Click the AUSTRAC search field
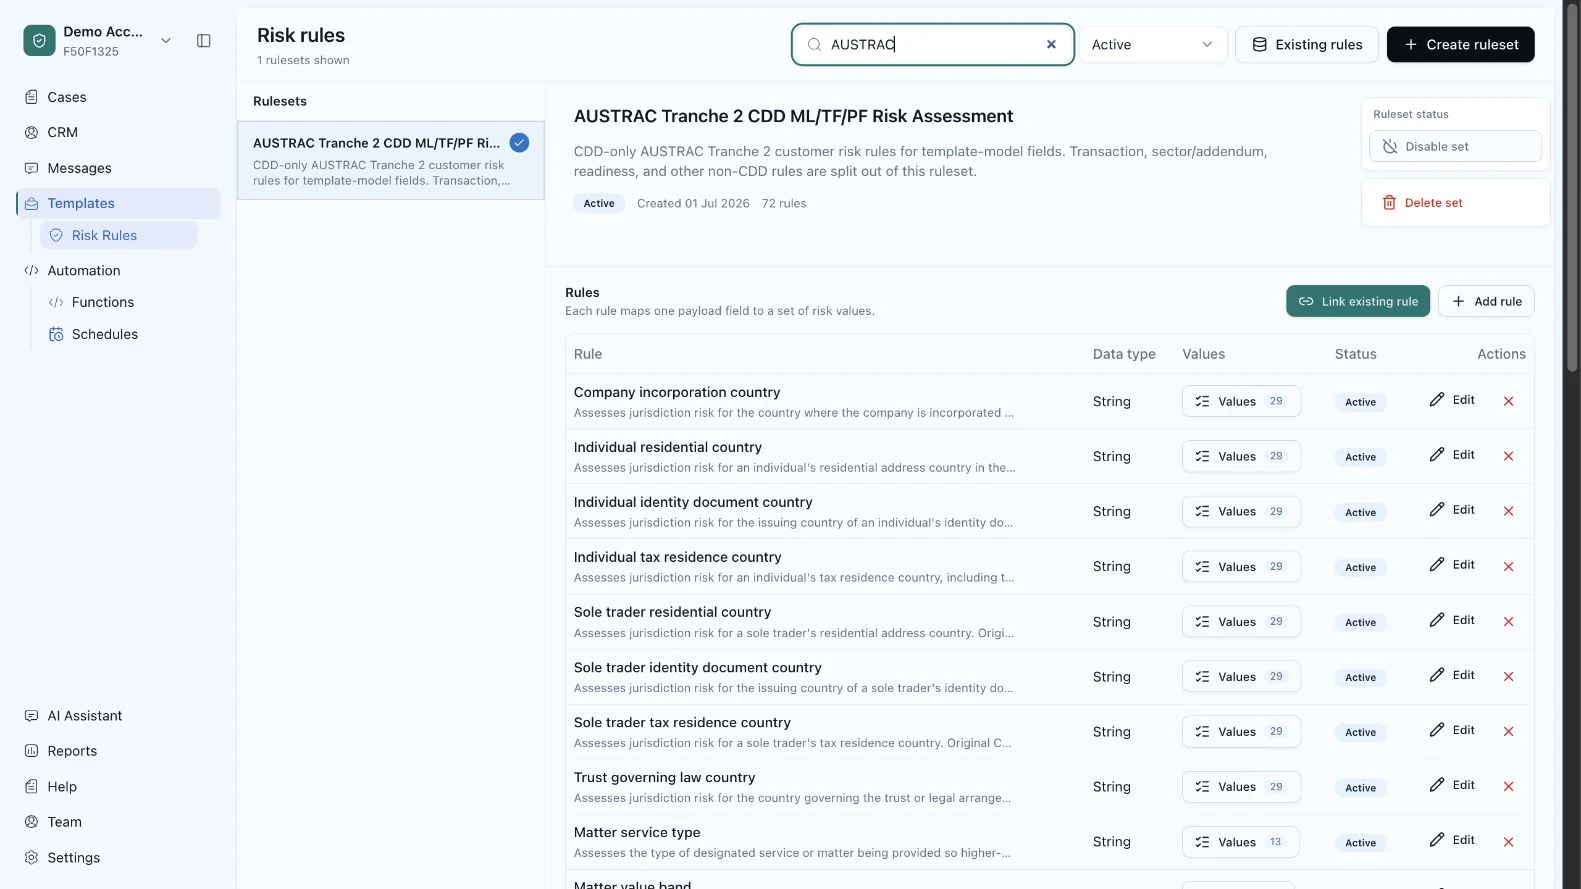 pyautogui.click(x=932, y=44)
